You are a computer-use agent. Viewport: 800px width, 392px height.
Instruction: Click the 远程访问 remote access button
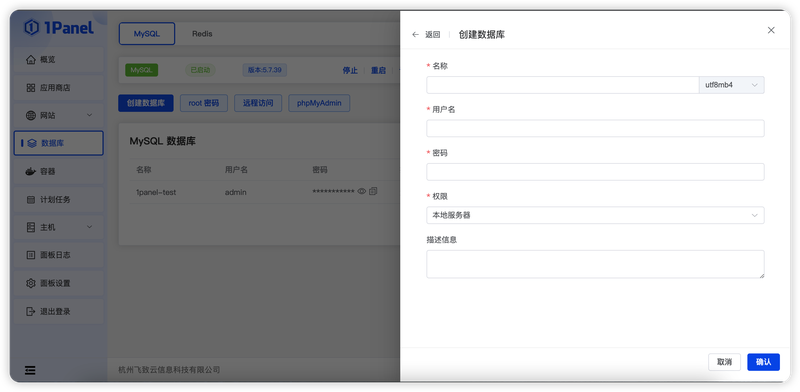258,103
